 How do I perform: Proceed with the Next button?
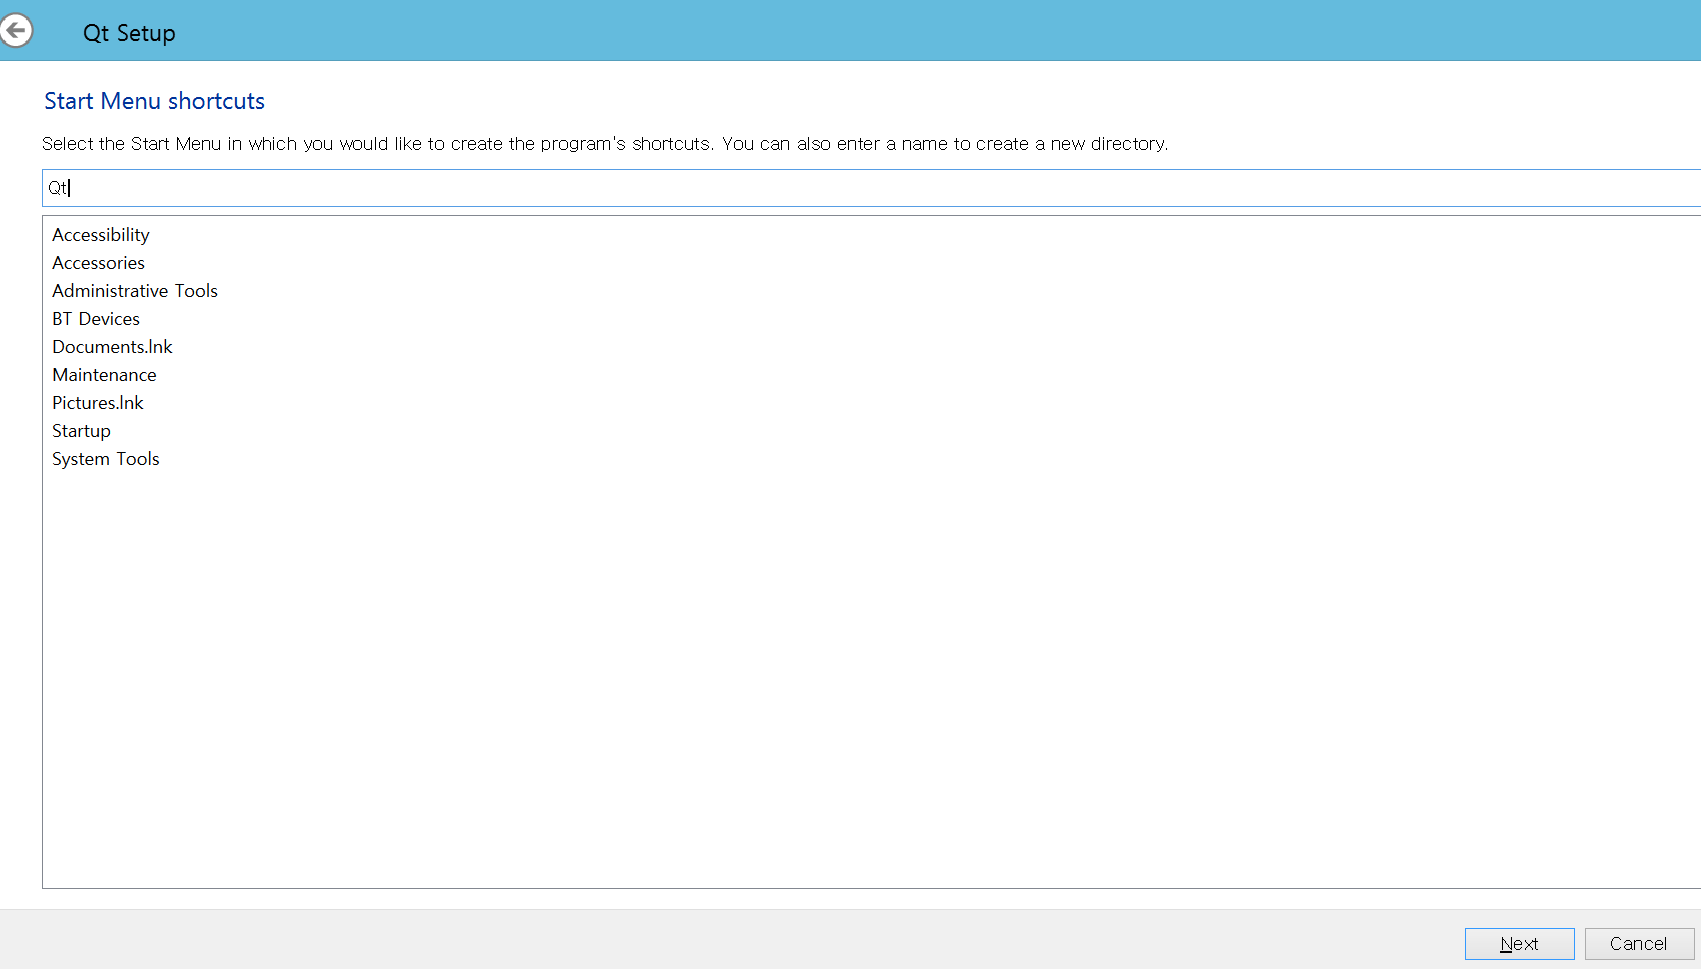(1519, 944)
